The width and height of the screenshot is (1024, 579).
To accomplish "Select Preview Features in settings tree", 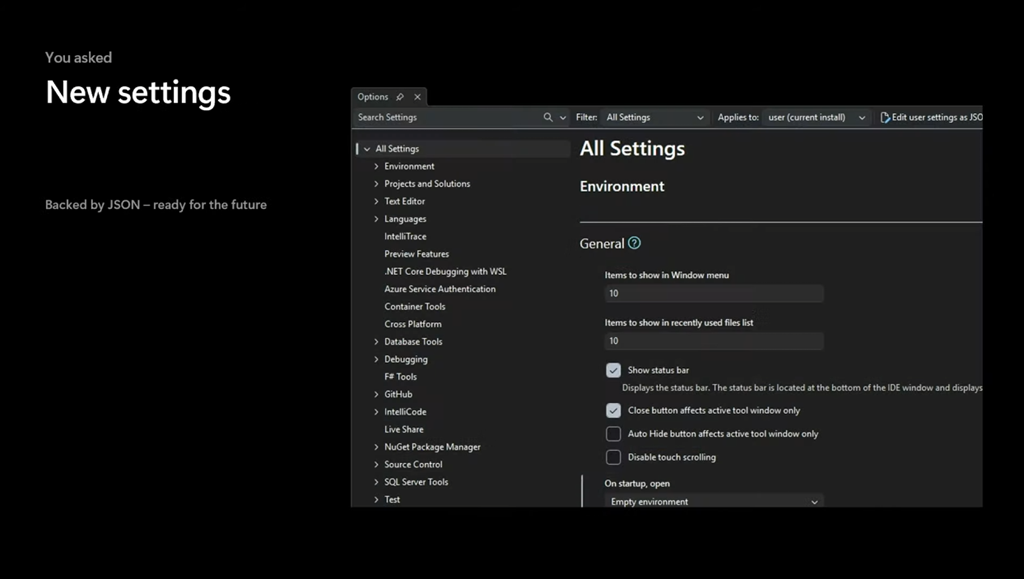I will (416, 254).
